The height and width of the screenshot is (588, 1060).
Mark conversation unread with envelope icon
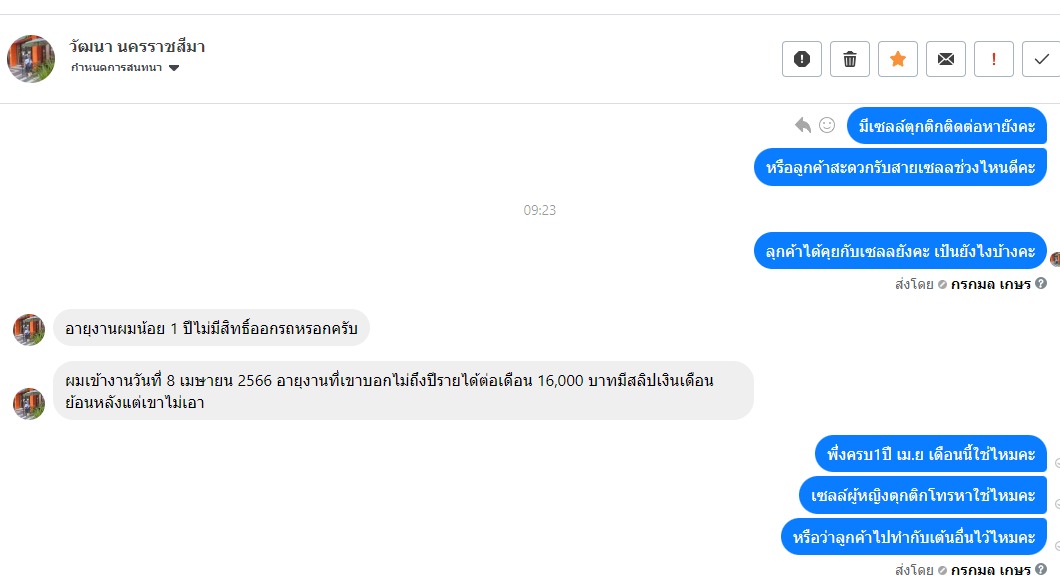click(x=946, y=59)
